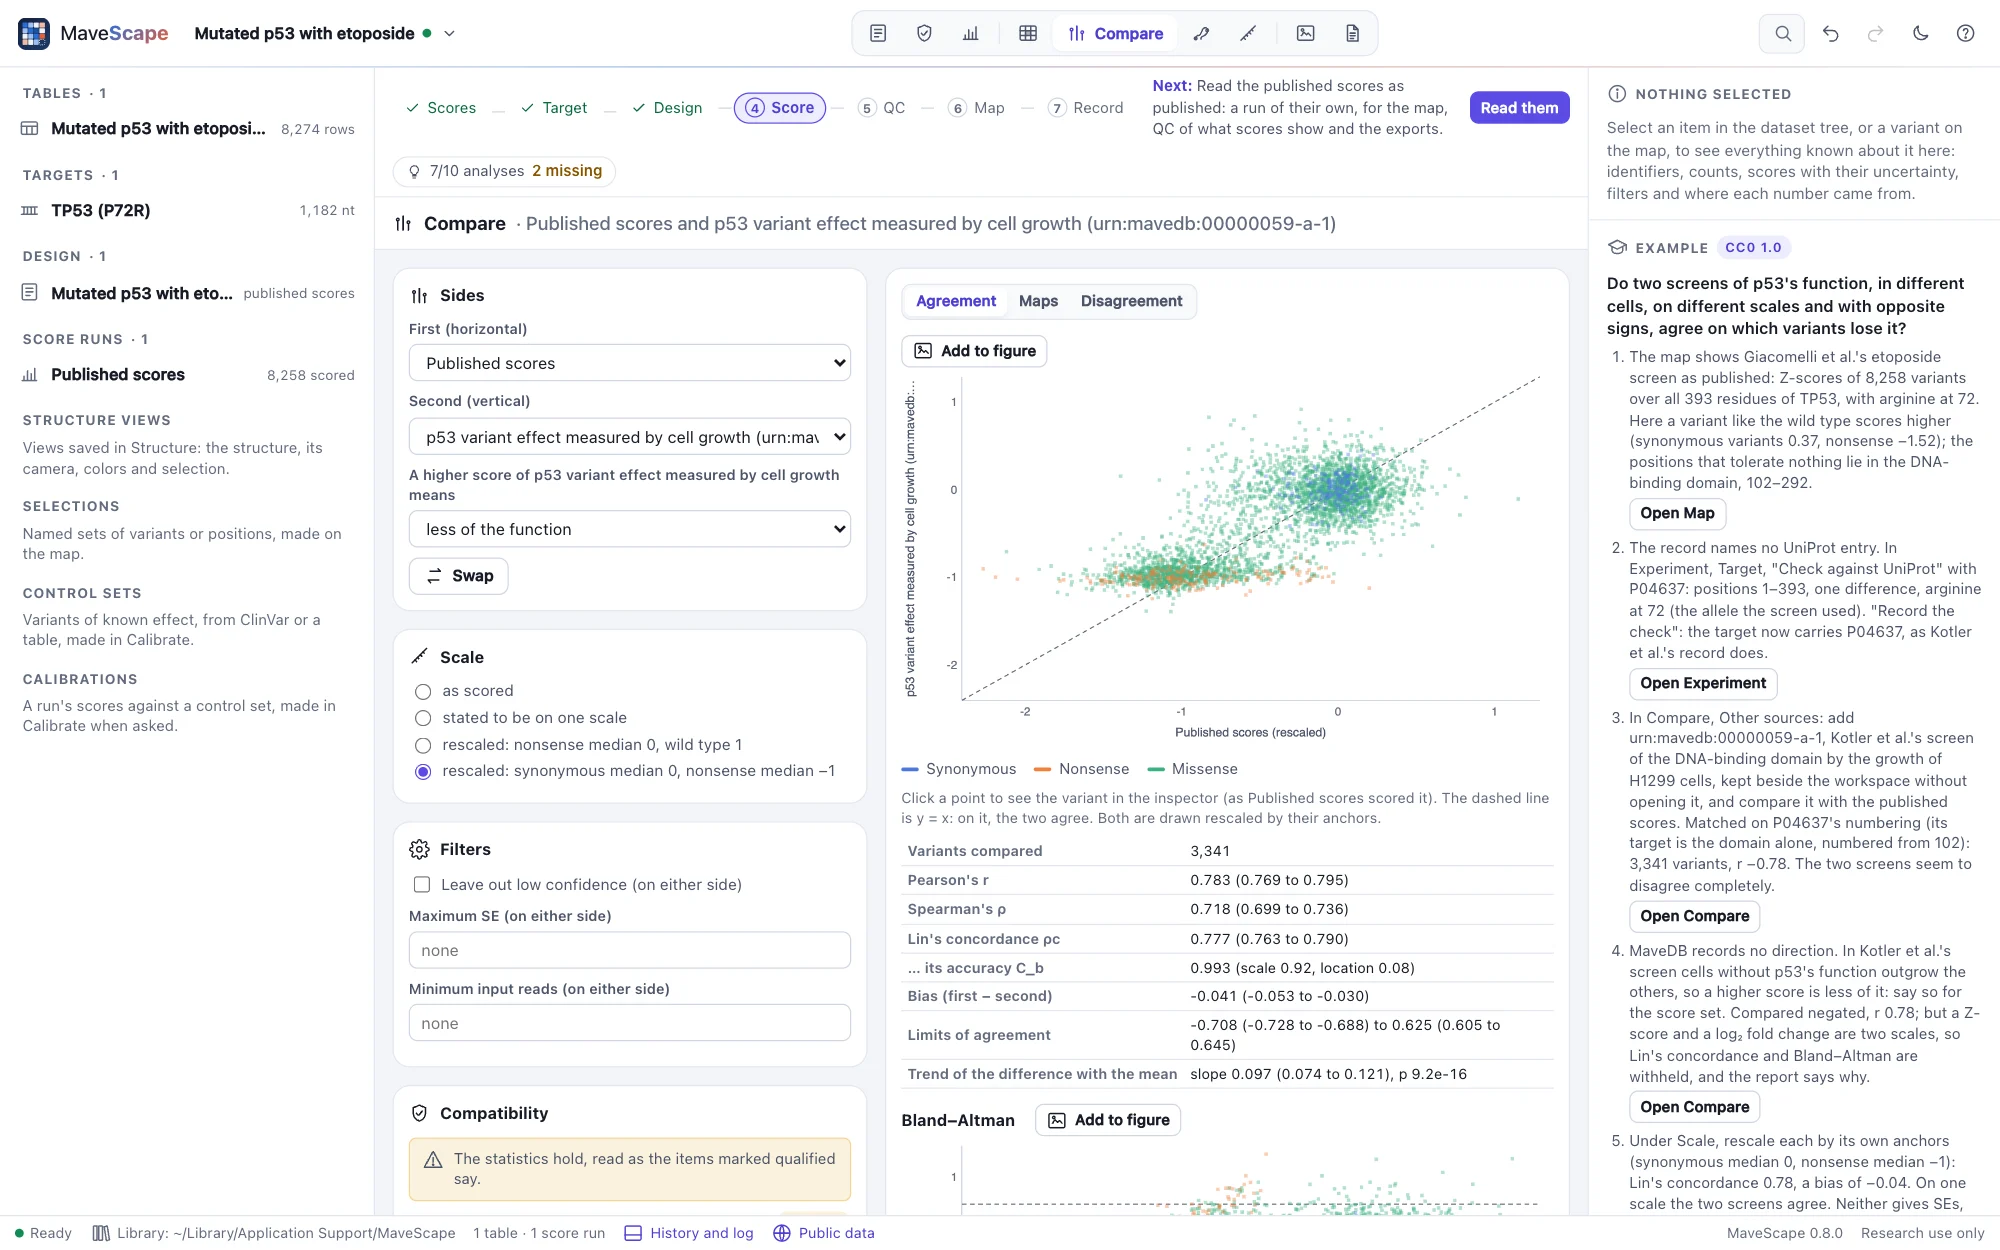Open the shield-check QC tool in toolbar
Viewport: 2000px width, 1250px height.
pos(924,33)
